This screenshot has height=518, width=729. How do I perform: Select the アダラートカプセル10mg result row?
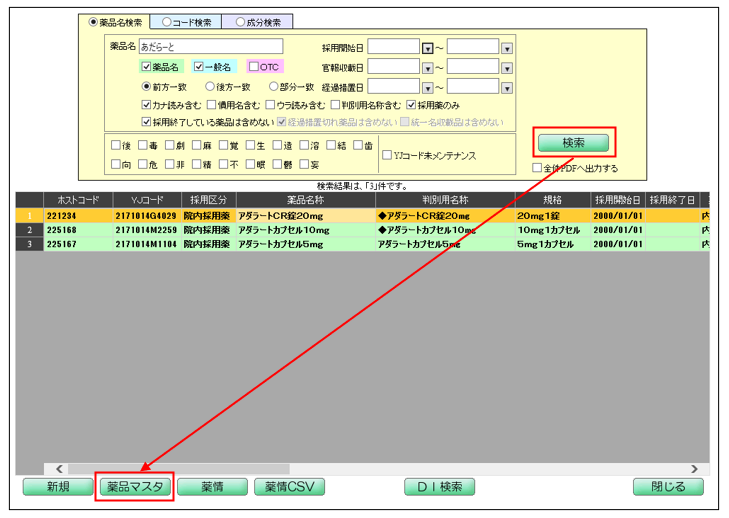300,230
